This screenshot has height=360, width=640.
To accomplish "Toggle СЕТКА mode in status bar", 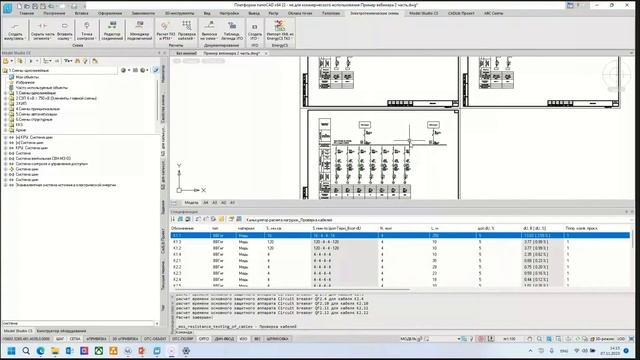I will pos(75,339).
